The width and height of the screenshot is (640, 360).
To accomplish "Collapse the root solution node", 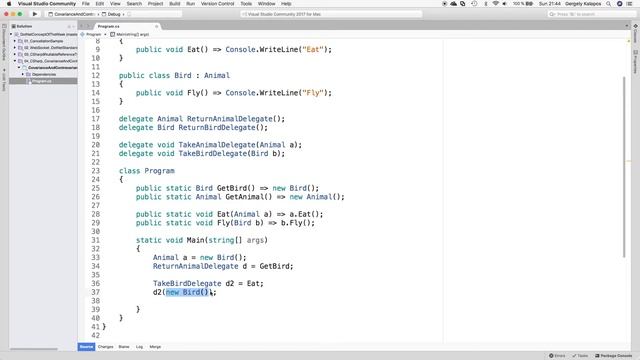I will point(11,34).
